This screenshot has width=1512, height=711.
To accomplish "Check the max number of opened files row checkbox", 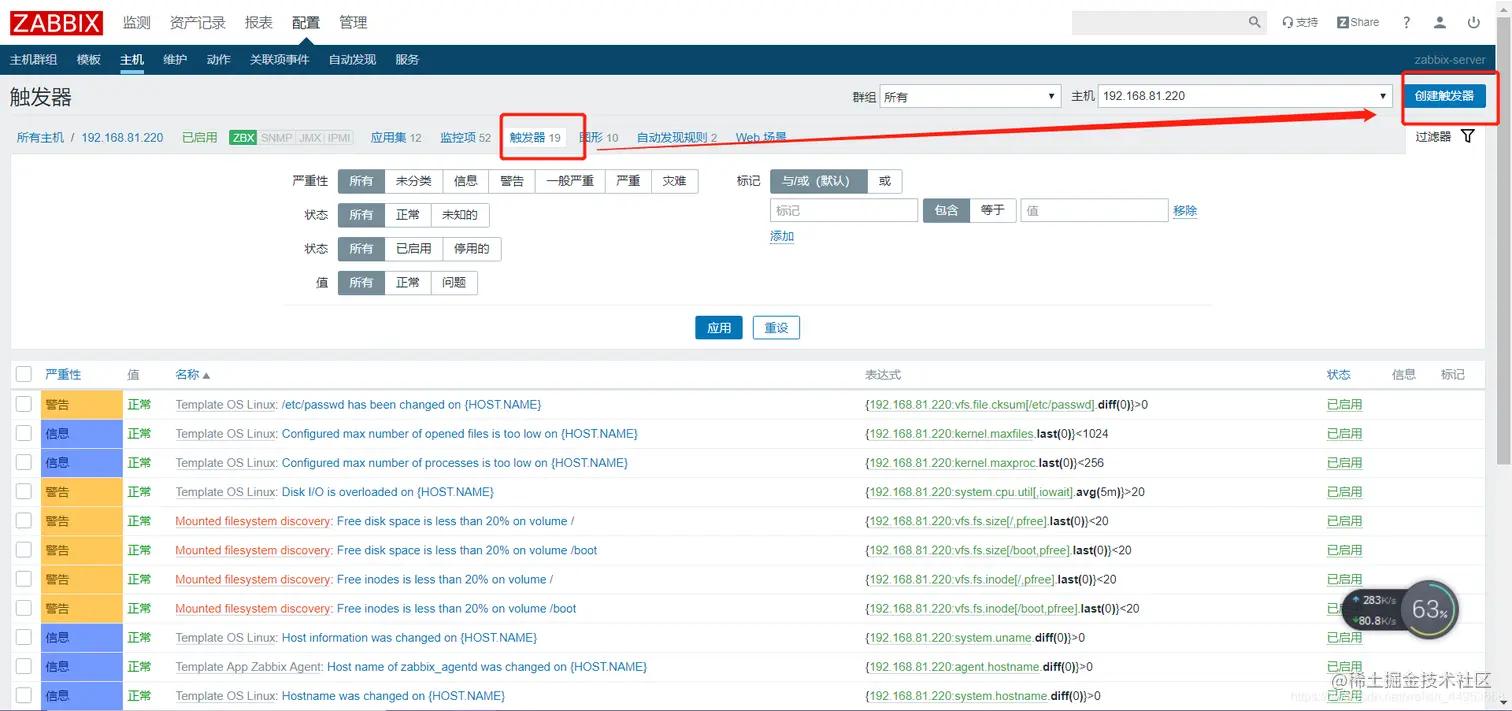I will click(24, 433).
